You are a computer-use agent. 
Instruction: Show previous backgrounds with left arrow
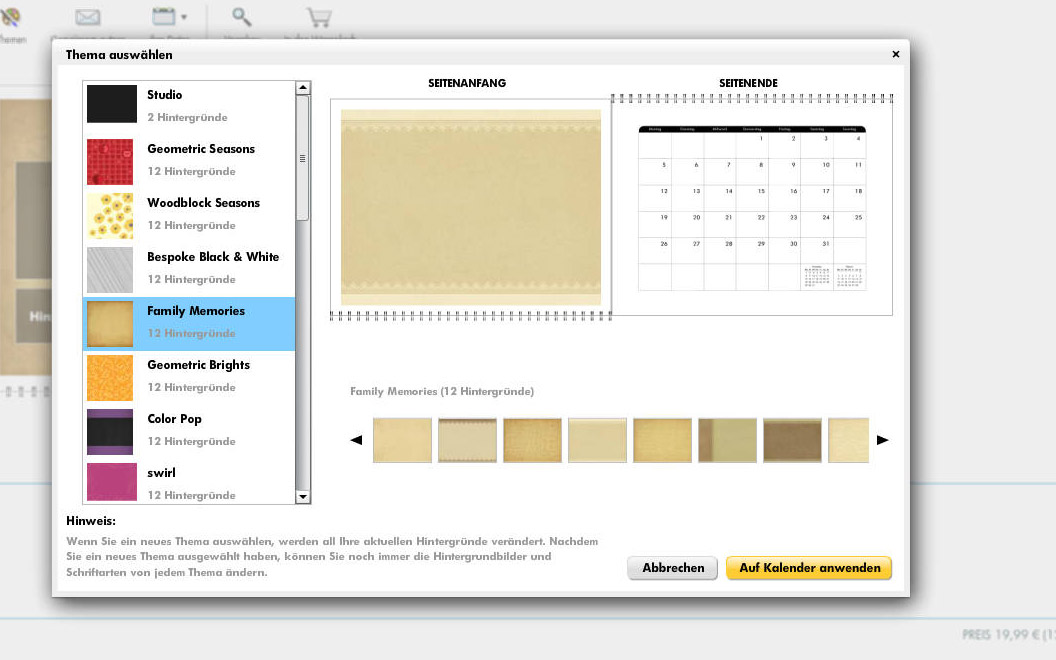coord(356,440)
